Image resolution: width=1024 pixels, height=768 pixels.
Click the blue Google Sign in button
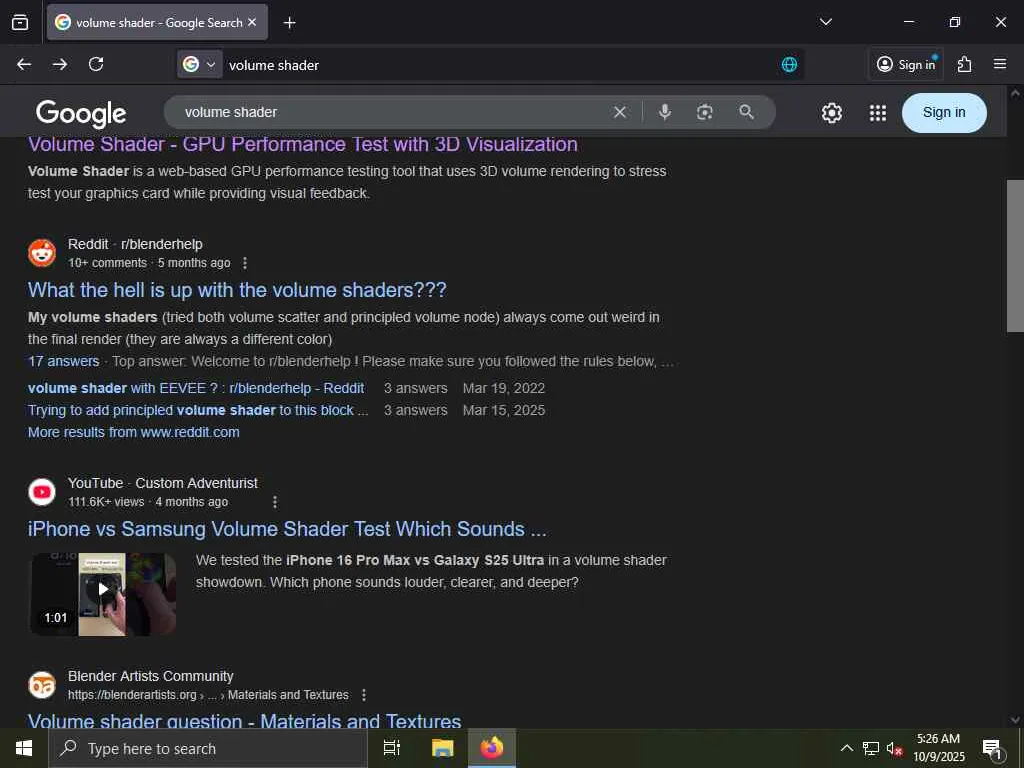point(944,113)
